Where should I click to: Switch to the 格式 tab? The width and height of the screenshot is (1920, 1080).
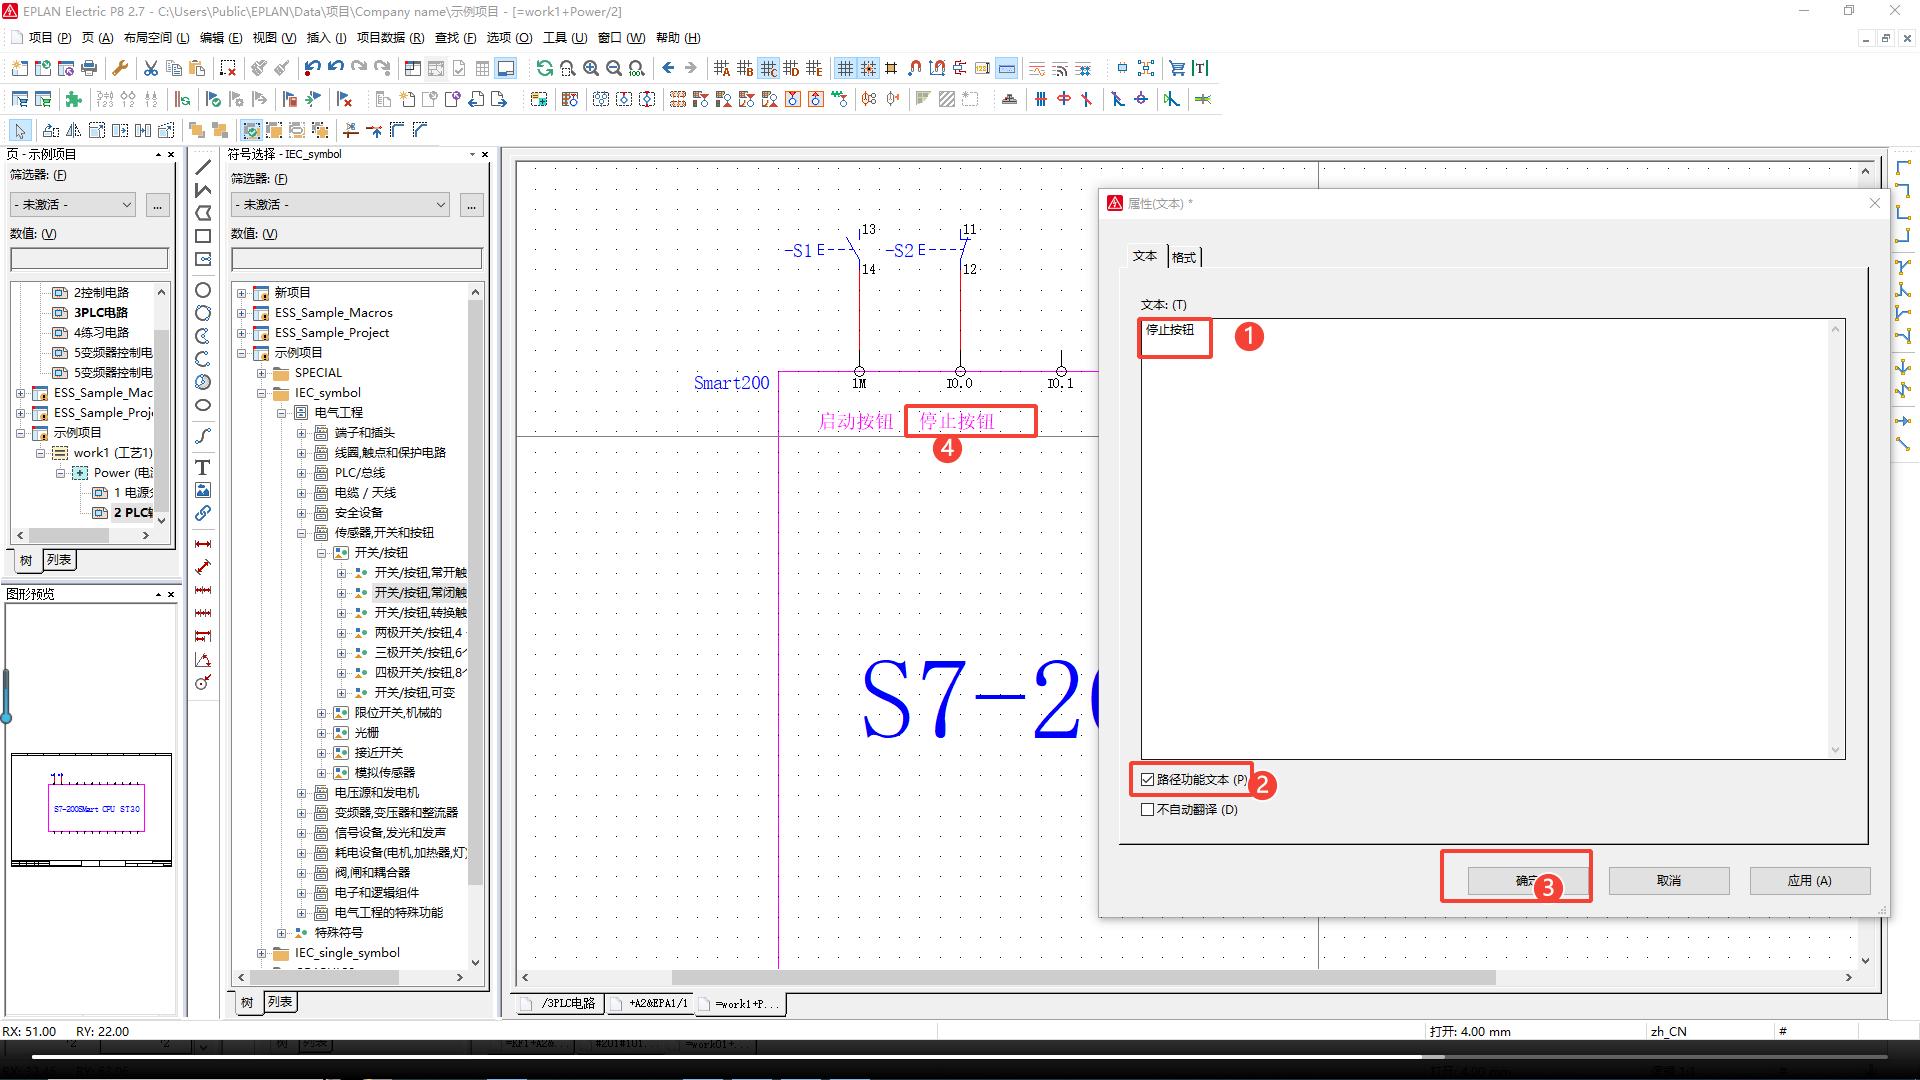click(x=1184, y=257)
